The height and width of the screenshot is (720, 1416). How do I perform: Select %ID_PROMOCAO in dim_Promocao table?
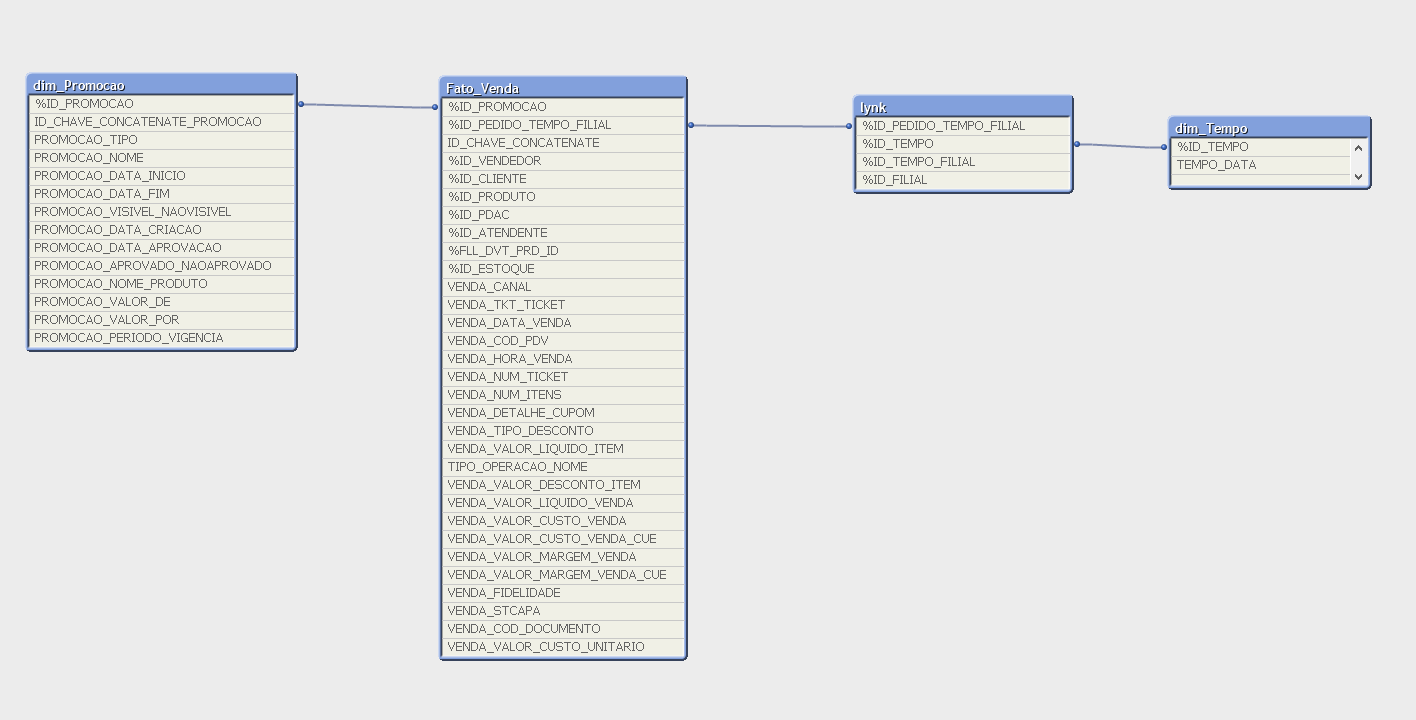point(162,104)
